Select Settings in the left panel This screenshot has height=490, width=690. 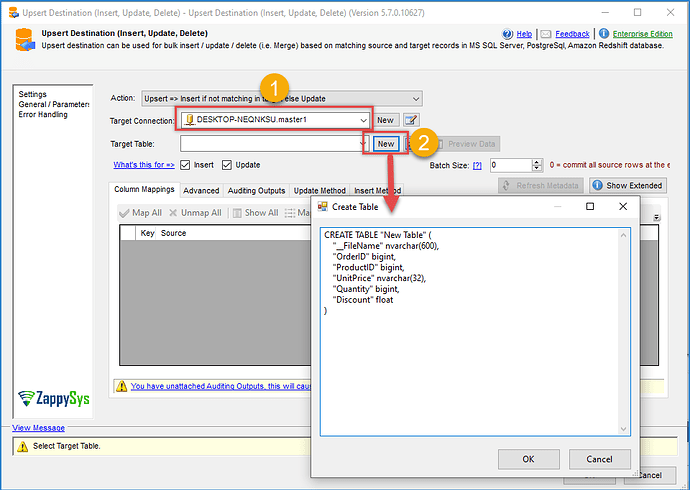pyautogui.click(x=33, y=94)
